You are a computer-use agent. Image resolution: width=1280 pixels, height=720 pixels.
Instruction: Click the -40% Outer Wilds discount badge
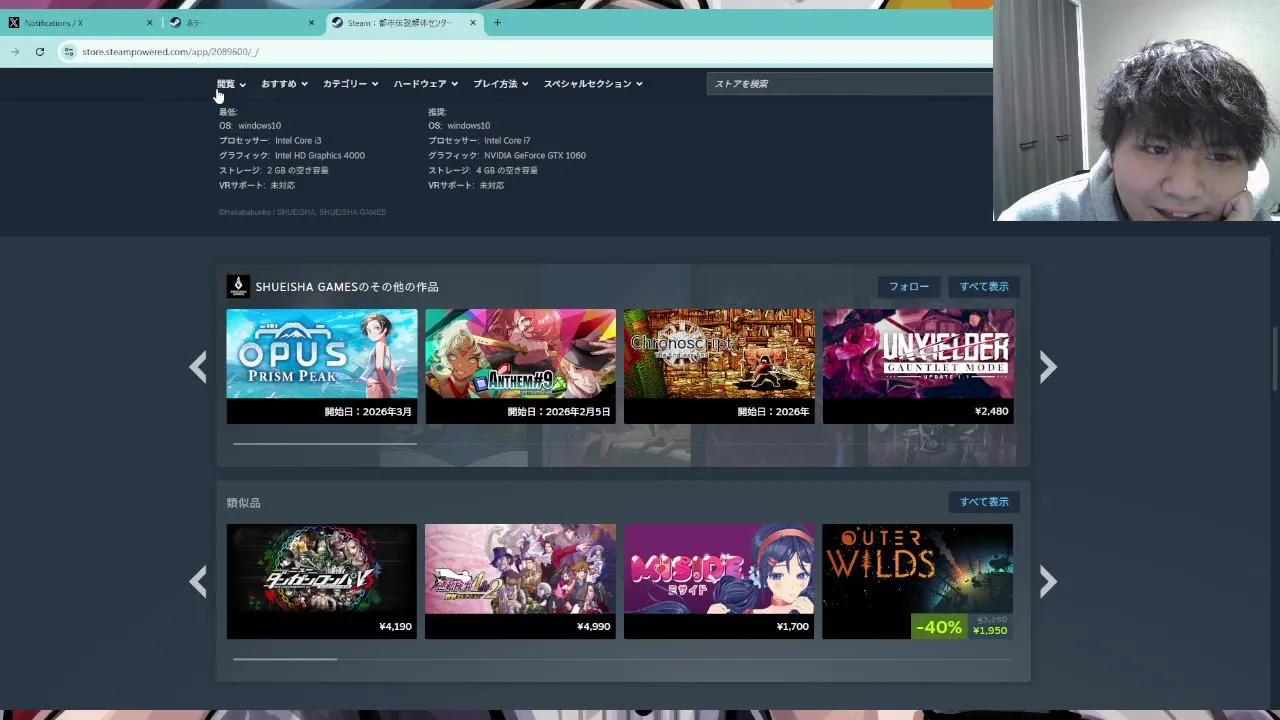939,627
